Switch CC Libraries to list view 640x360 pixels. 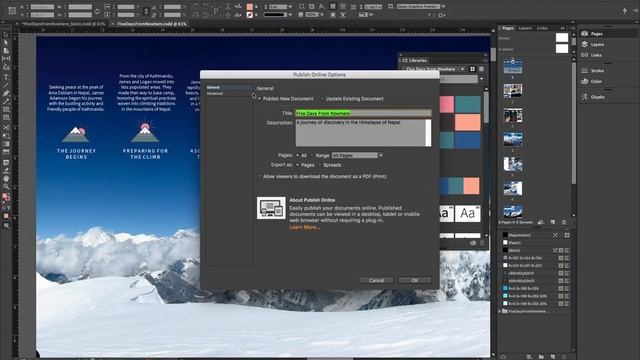tap(481, 69)
